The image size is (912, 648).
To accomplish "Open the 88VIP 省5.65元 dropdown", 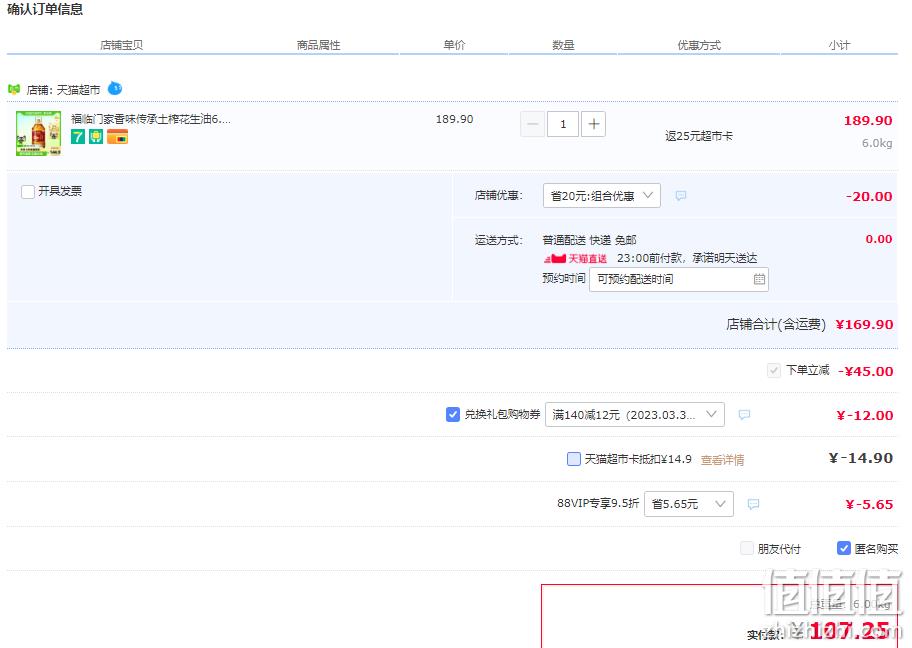I will 689,504.
